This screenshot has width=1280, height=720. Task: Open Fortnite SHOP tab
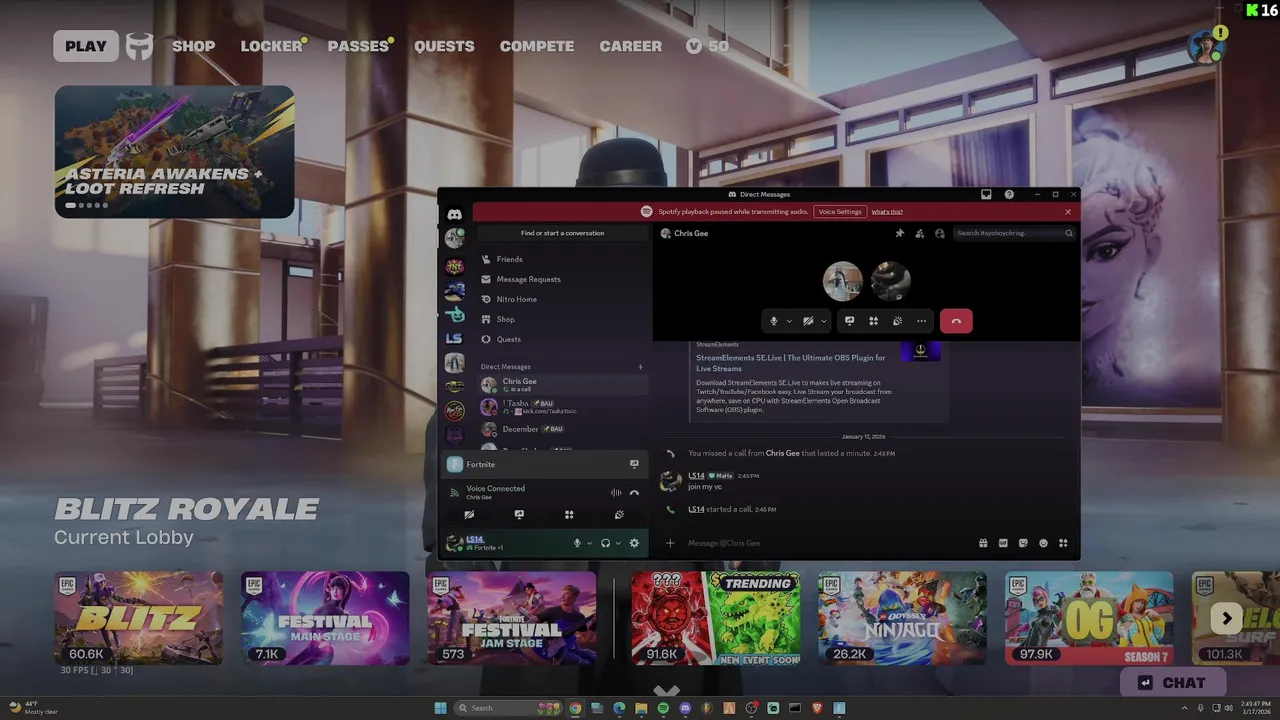click(x=193, y=46)
